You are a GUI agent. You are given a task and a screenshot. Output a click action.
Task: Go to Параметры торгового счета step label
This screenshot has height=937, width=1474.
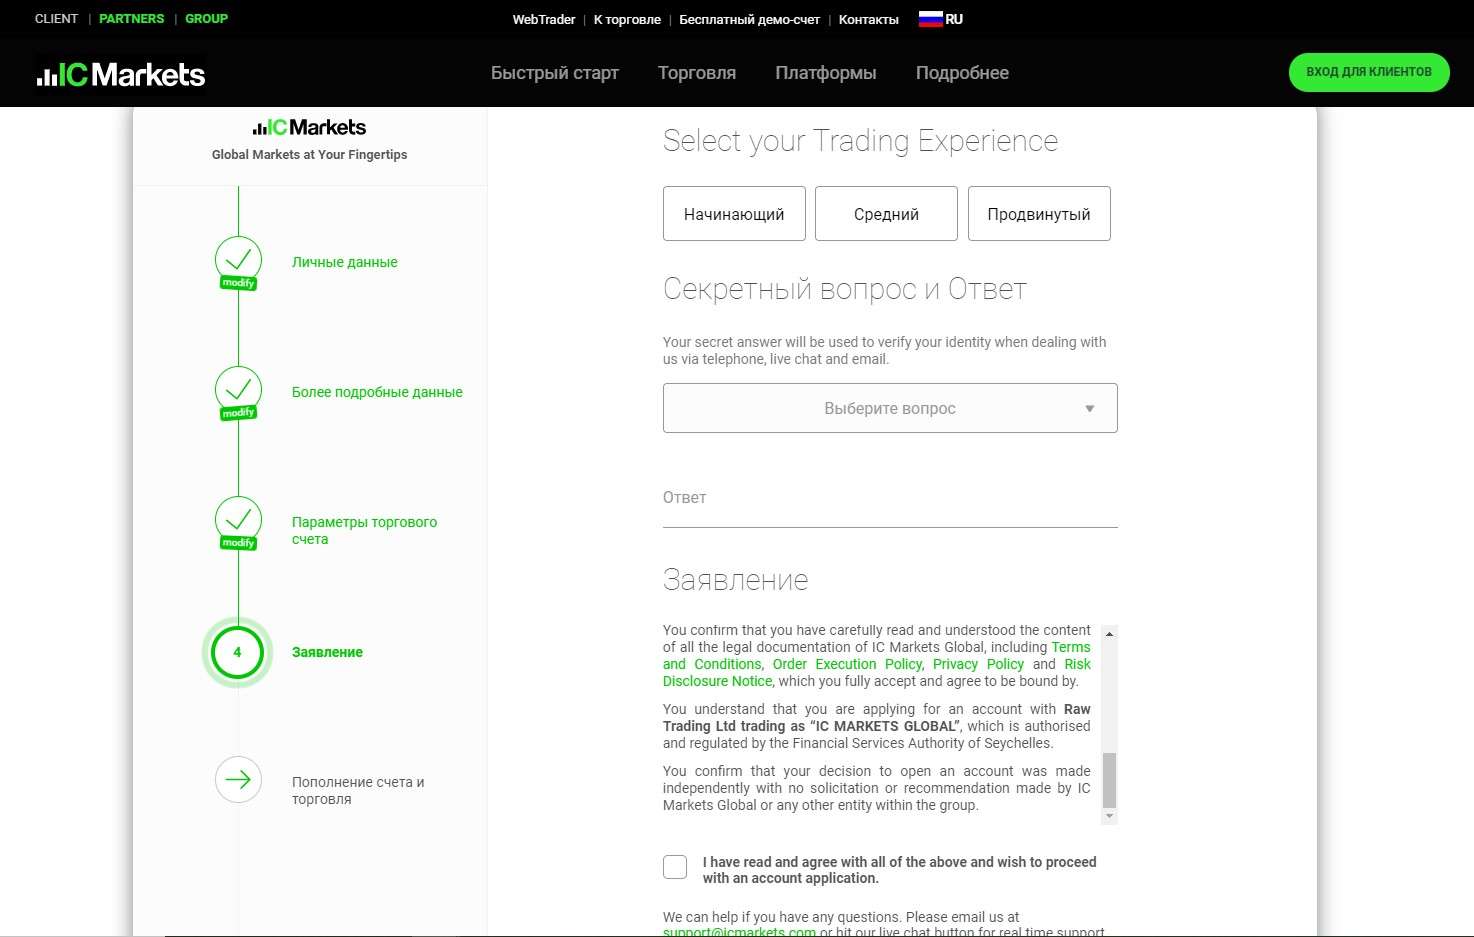364,530
